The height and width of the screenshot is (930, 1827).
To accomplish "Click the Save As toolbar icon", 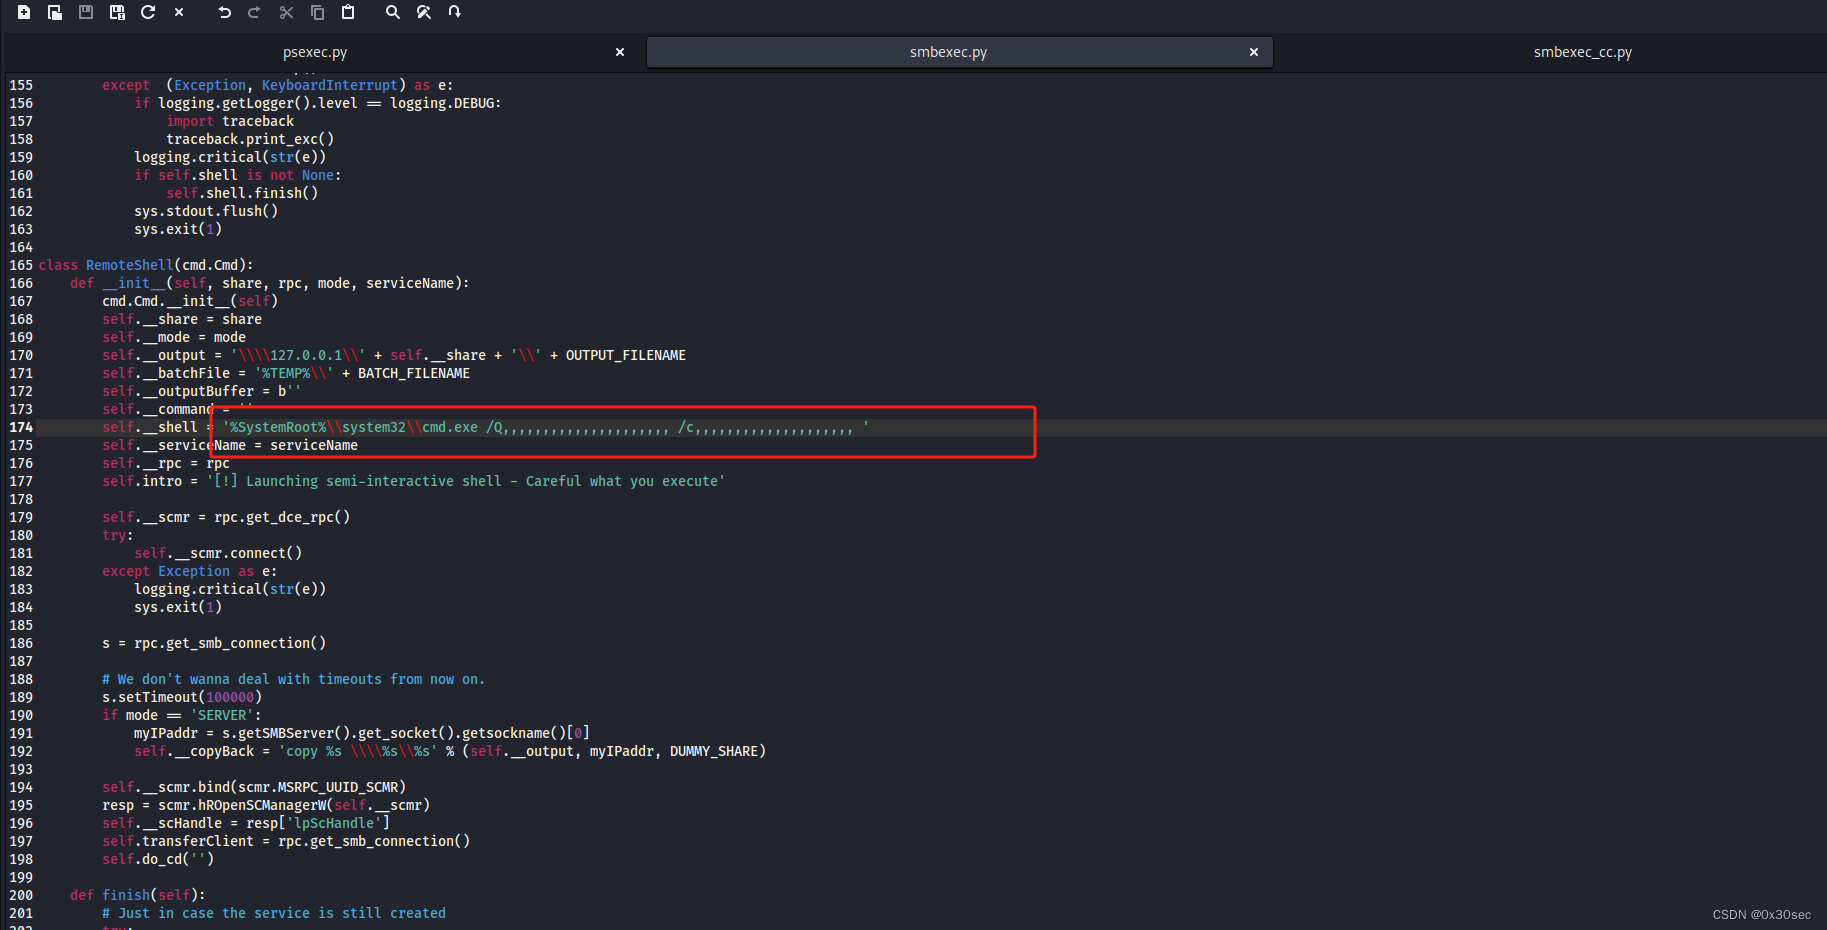I will pyautogui.click(x=117, y=12).
